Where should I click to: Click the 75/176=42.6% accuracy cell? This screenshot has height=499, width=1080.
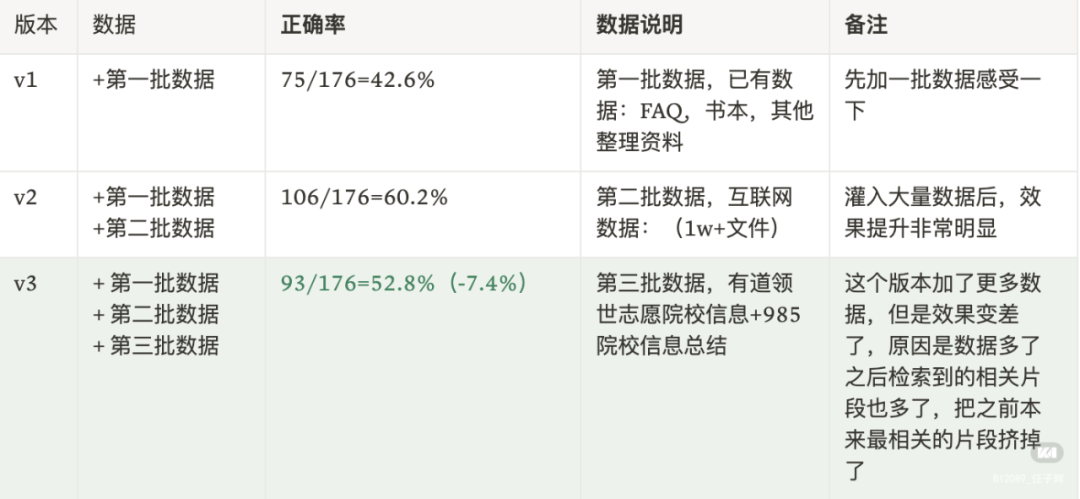(x=358, y=80)
